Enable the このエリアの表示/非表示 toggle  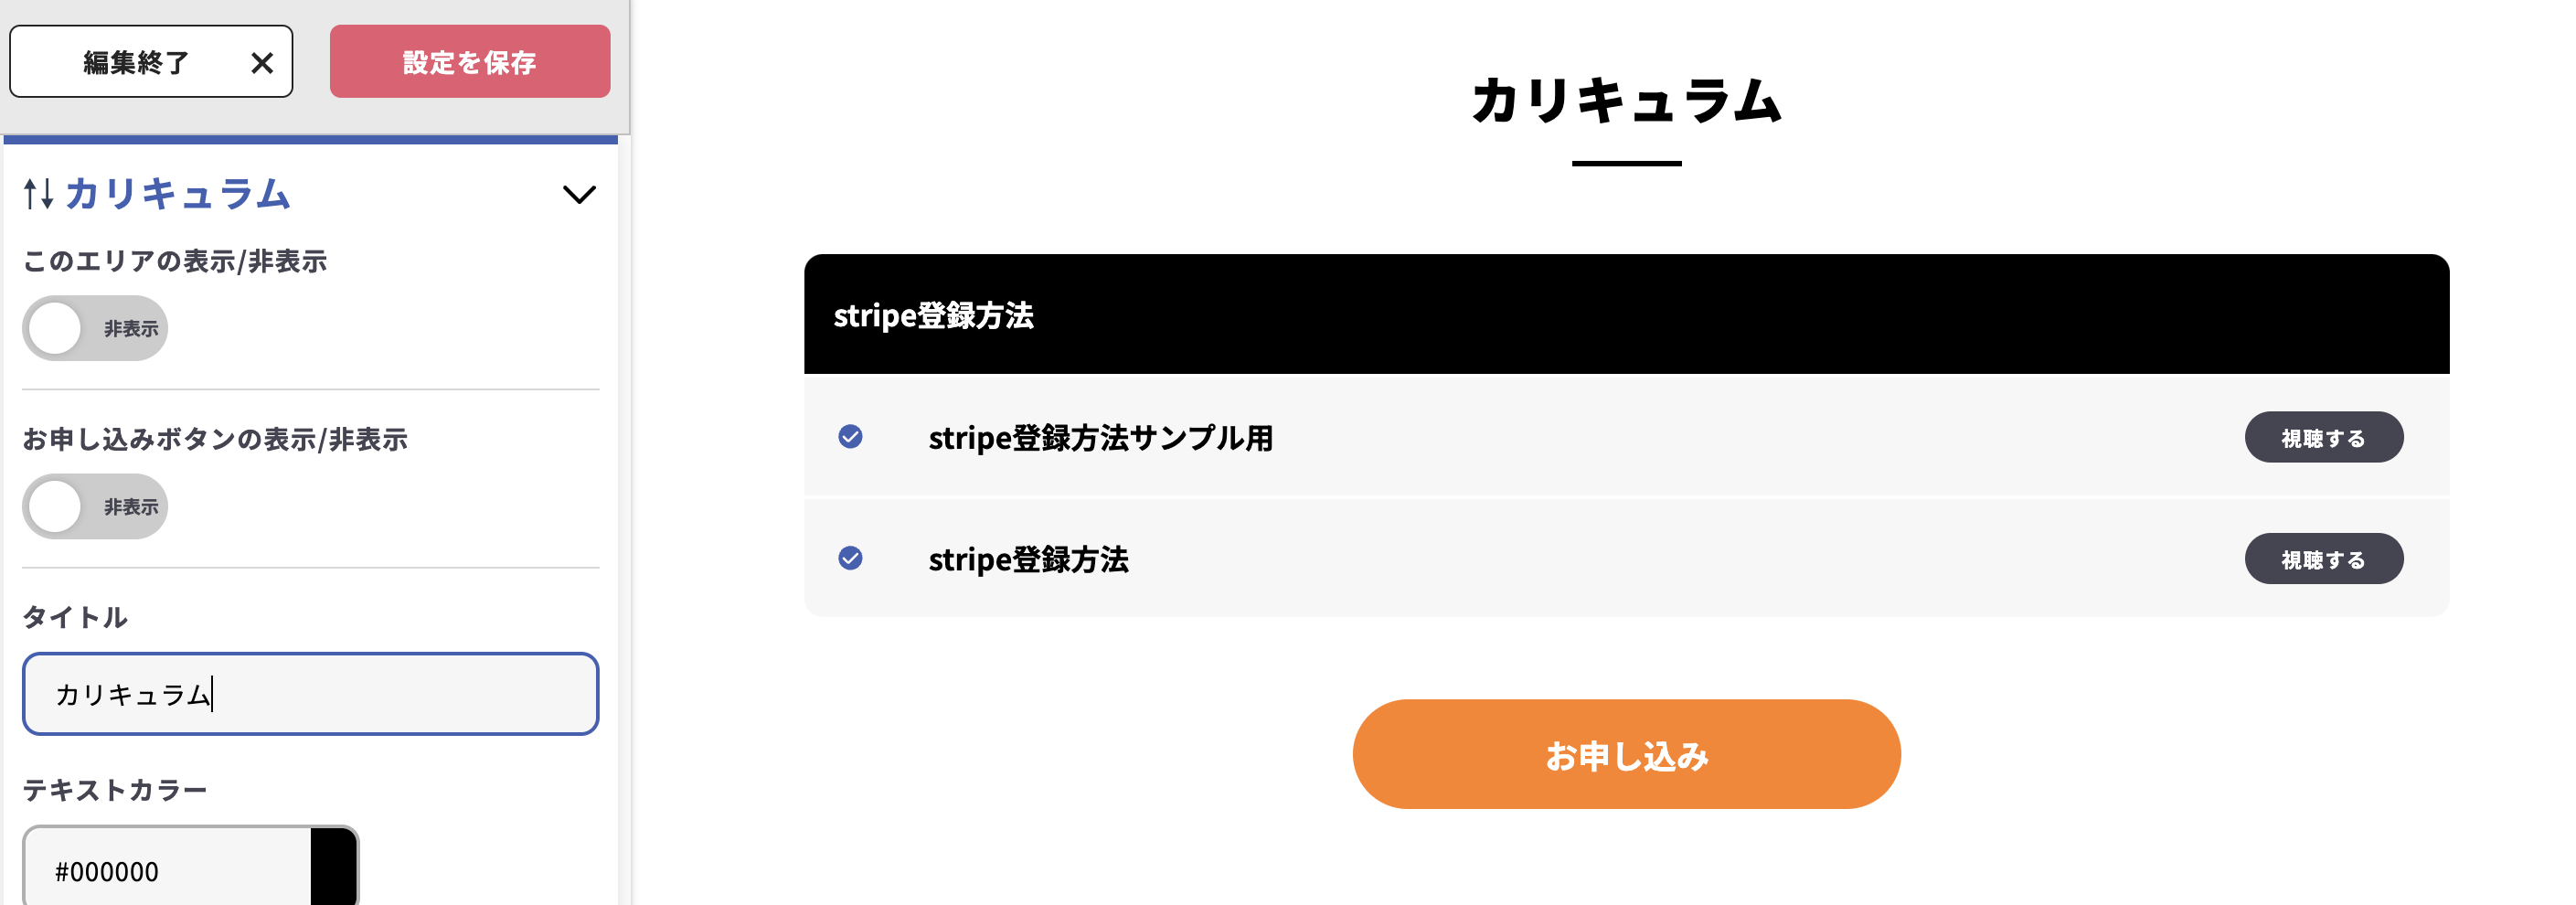[x=95, y=327]
